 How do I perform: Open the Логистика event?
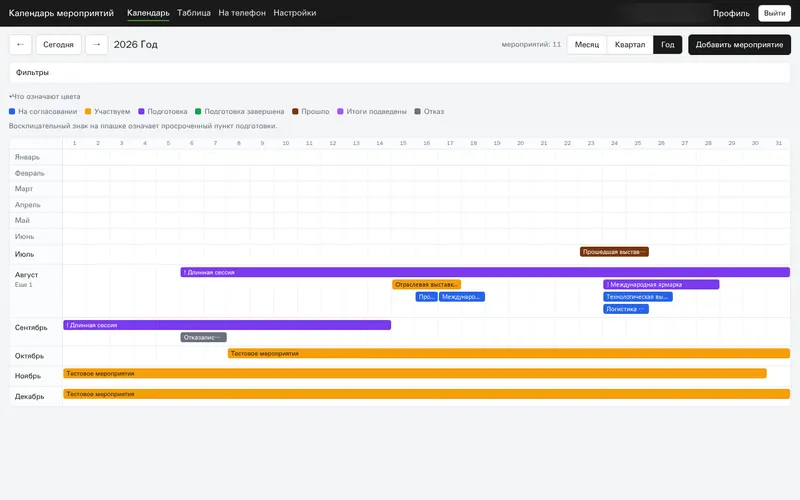pos(626,309)
